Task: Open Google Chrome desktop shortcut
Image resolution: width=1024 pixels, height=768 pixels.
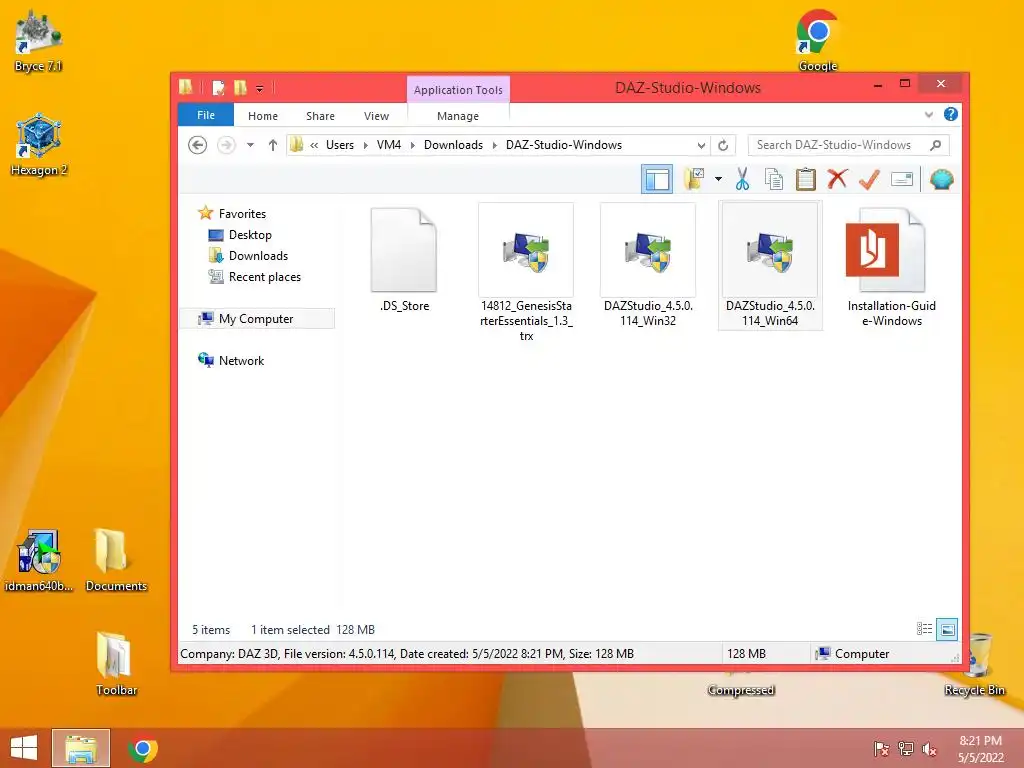Action: coord(818,40)
